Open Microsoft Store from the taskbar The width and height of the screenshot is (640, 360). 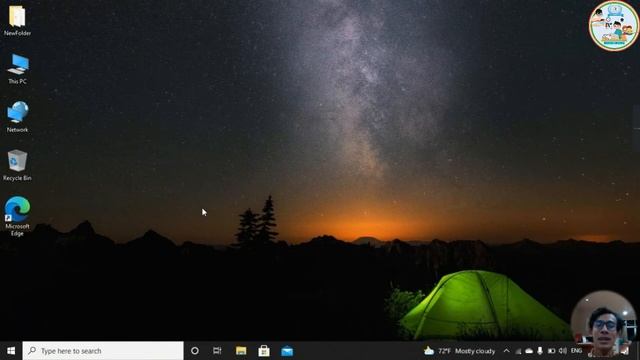coord(264,351)
